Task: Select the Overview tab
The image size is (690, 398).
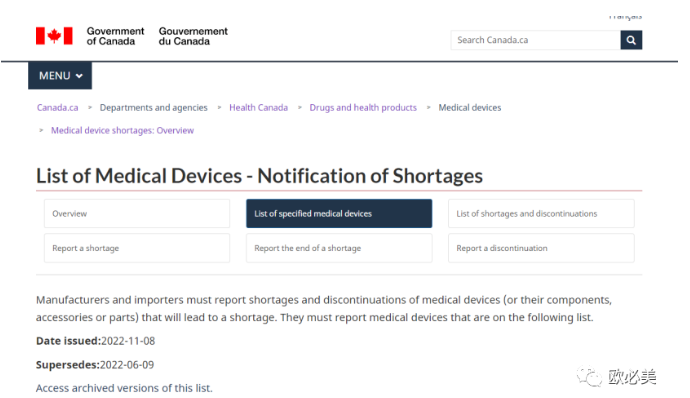Action: click(x=137, y=214)
